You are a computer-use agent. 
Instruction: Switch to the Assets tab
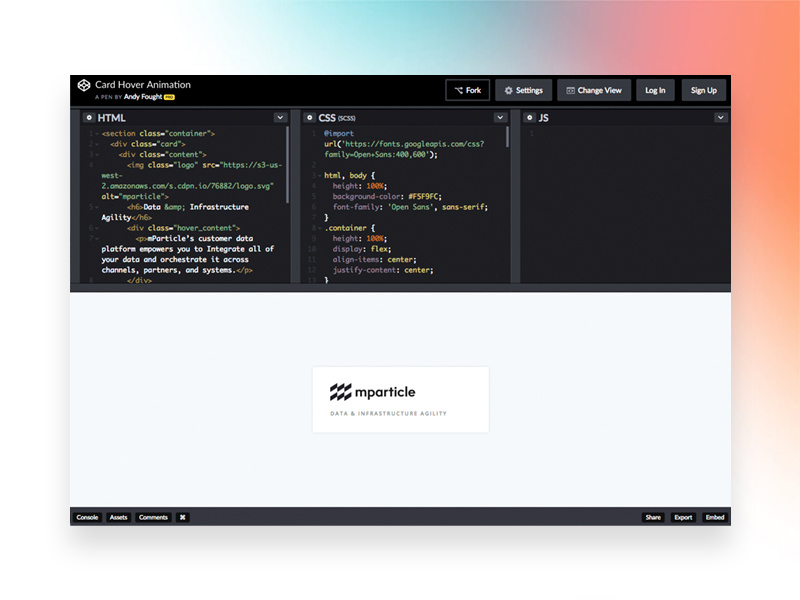tap(117, 517)
